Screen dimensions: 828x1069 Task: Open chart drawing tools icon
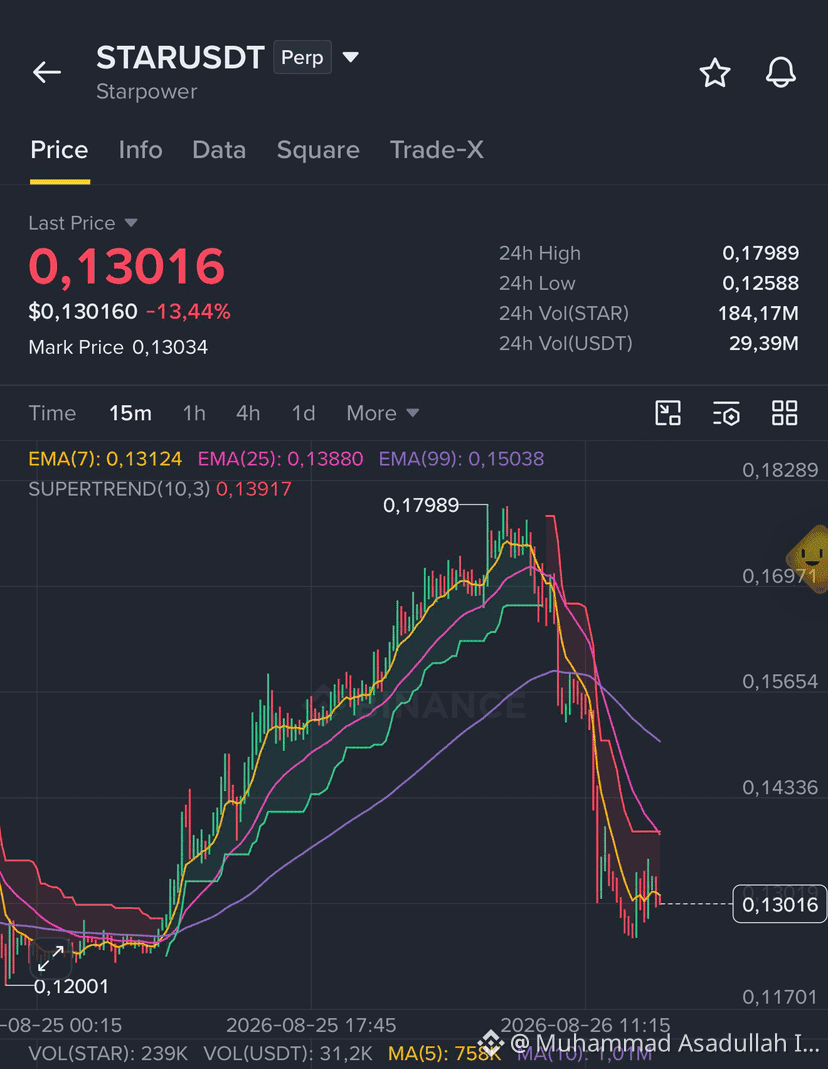(668, 413)
